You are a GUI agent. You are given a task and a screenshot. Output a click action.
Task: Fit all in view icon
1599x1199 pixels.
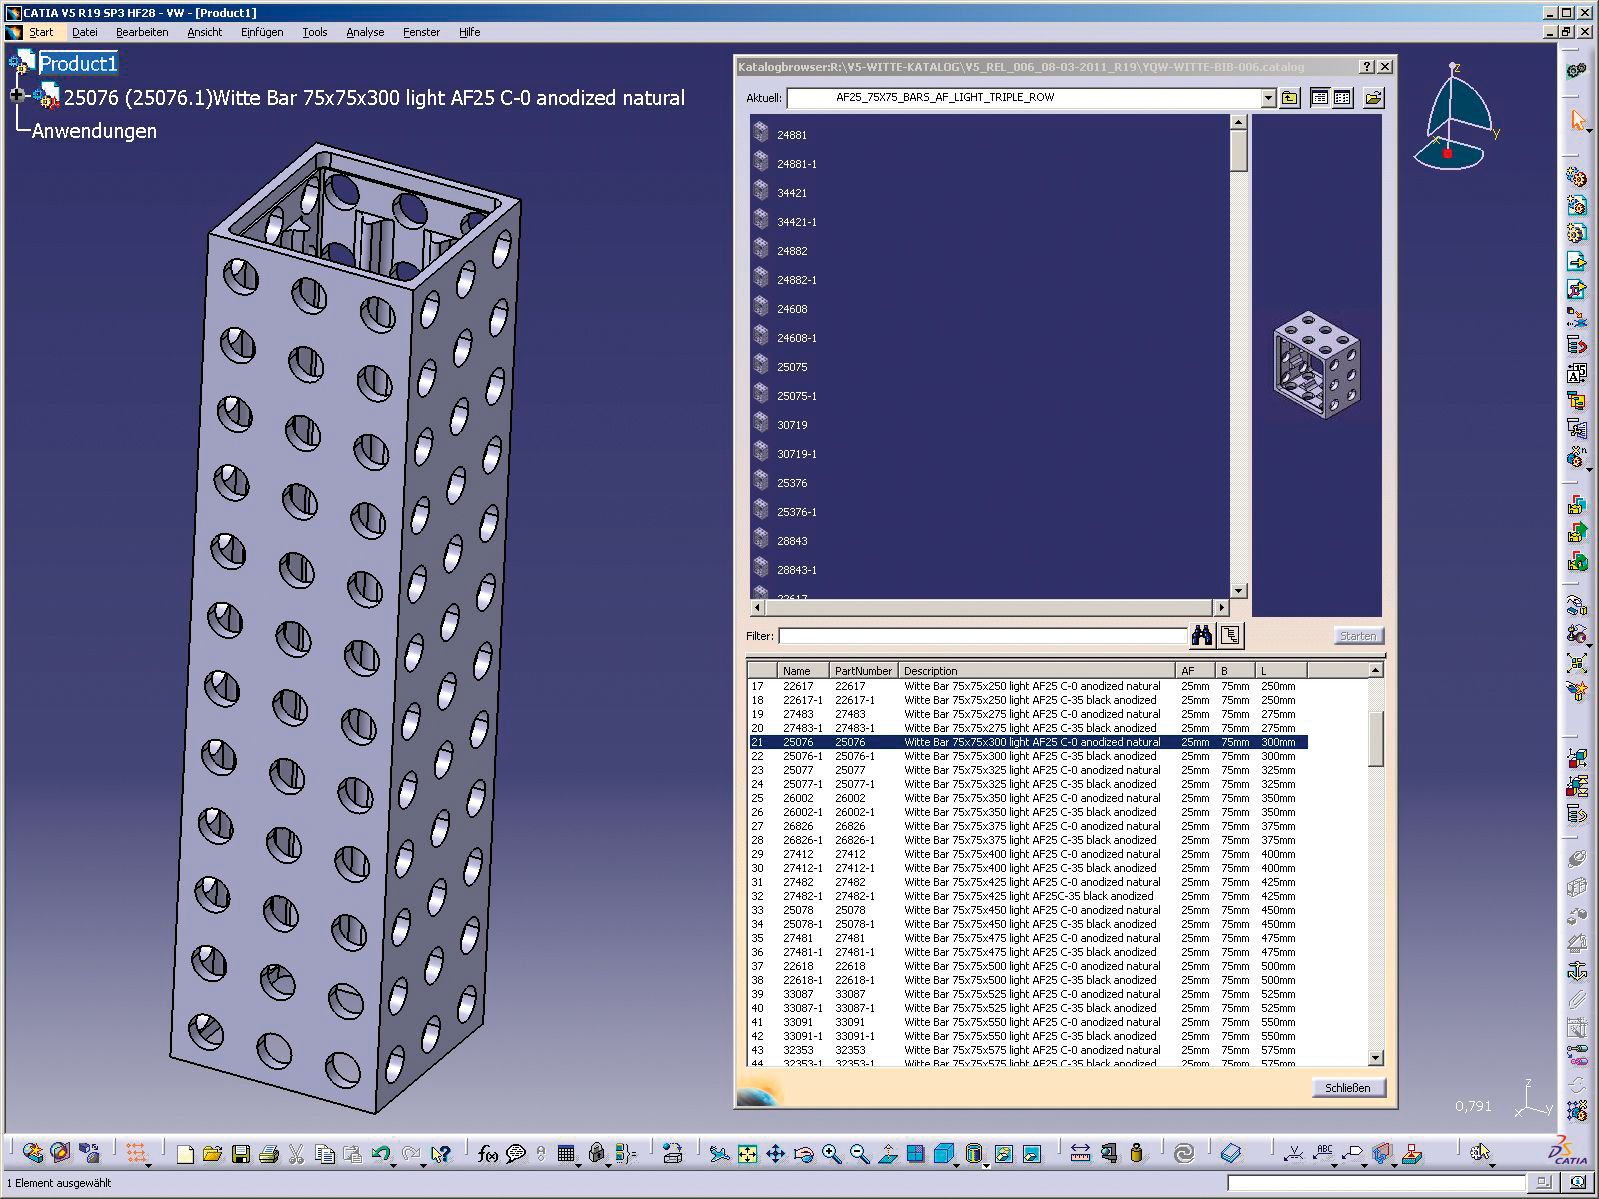(747, 1154)
